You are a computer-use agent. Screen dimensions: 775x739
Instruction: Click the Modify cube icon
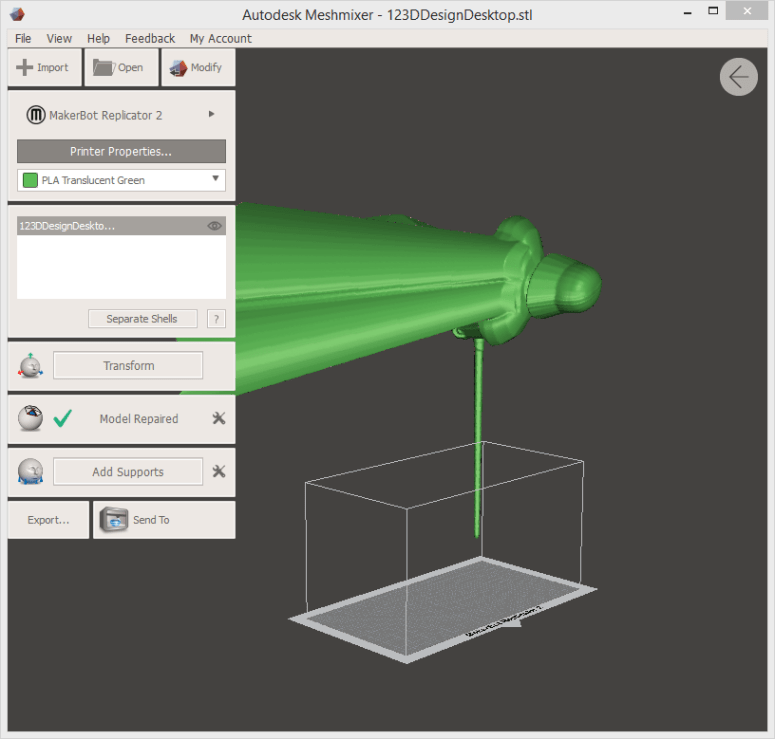[178, 68]
